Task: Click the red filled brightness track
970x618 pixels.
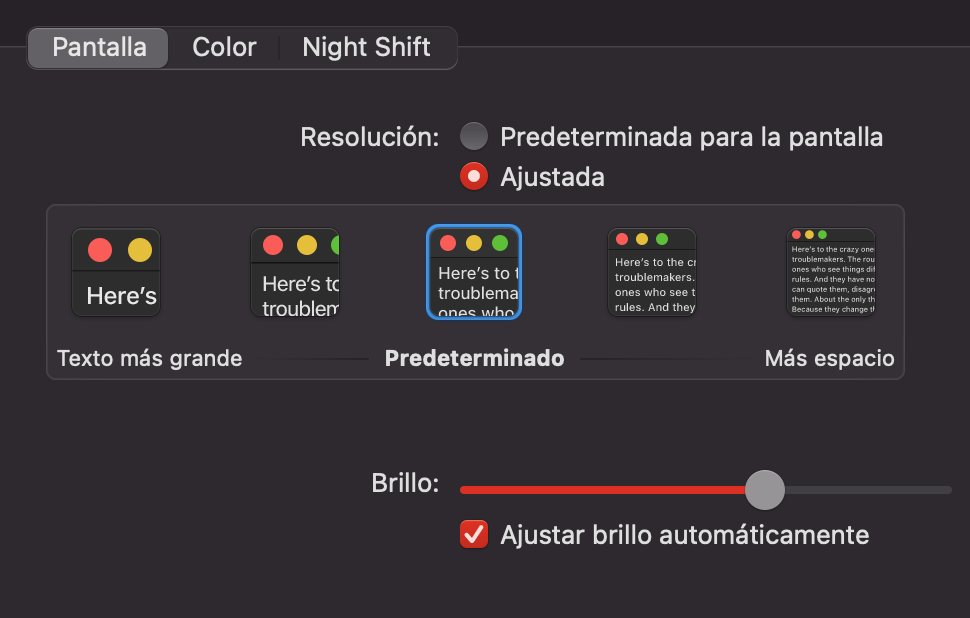Action: 600,490
